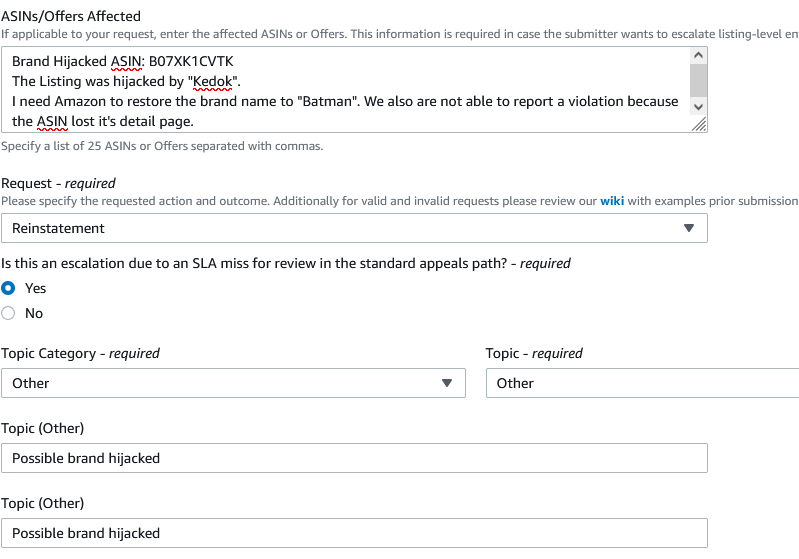Open the Reinstatement request dropdown
The height and width of the screenshot is (559, 799).
(x=354, y=228)
